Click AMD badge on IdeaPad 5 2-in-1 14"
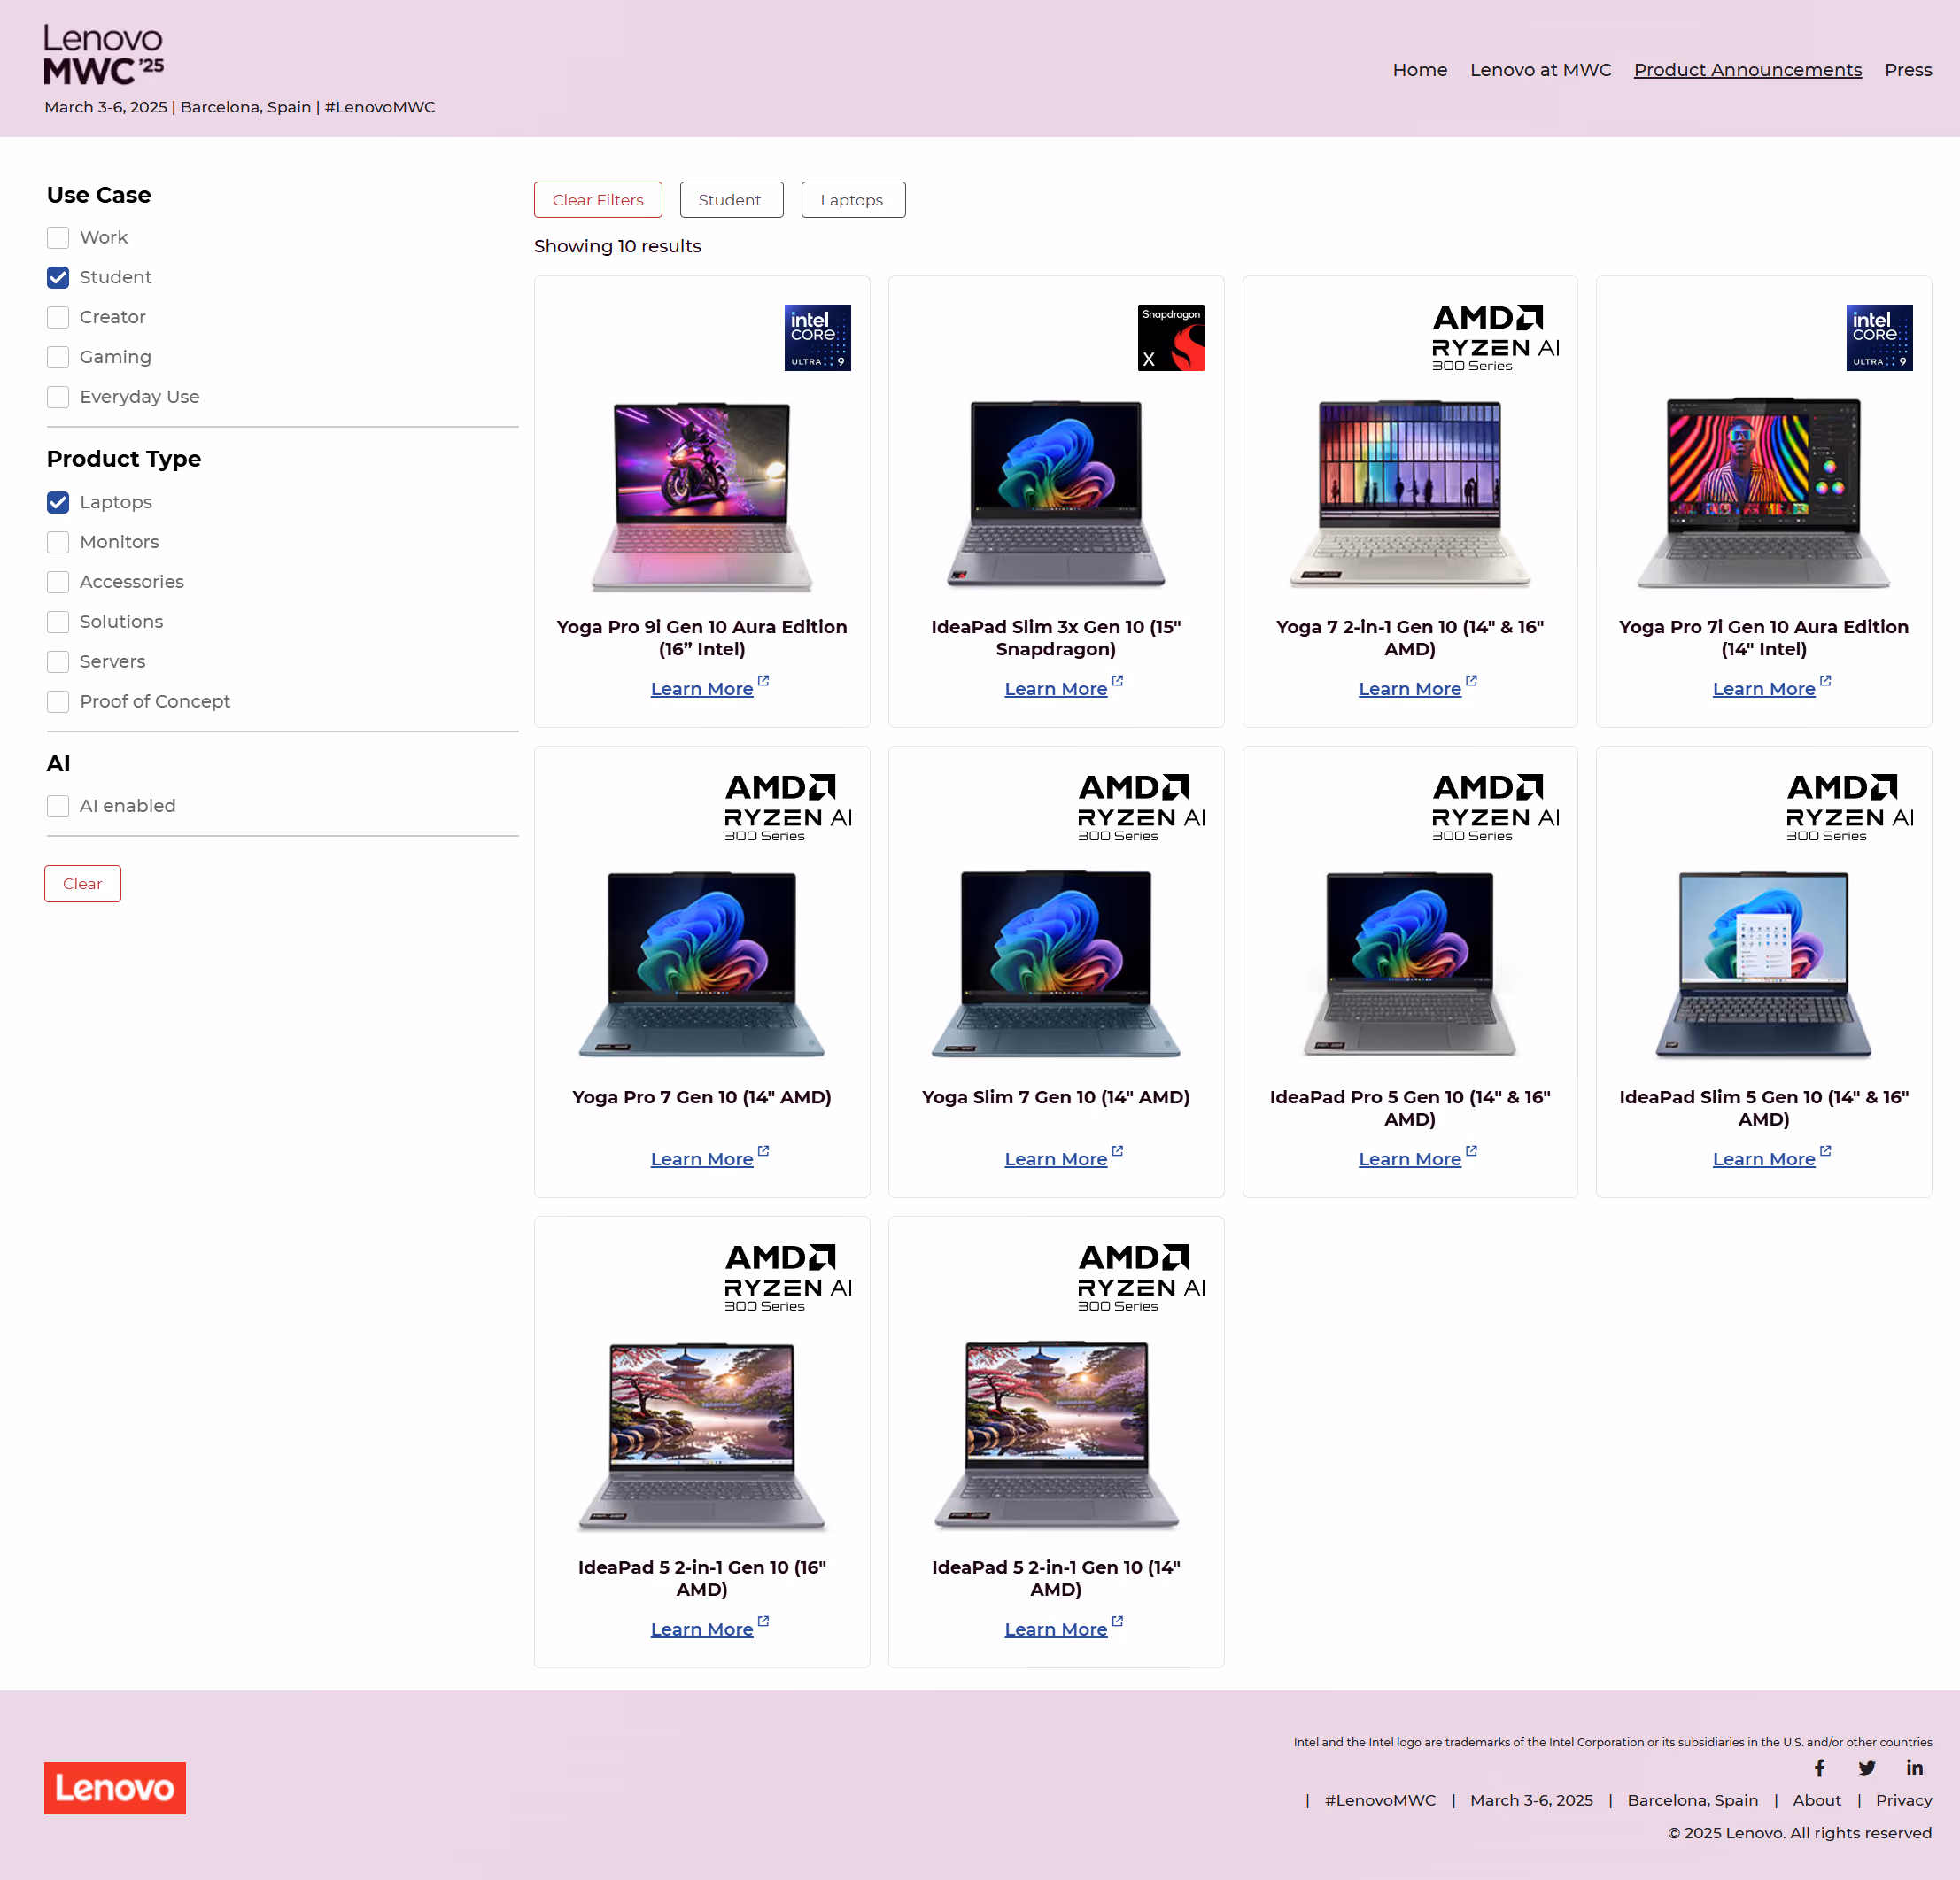The height and width of the screenshot is (1880, 1960). coord(1141,1278)
